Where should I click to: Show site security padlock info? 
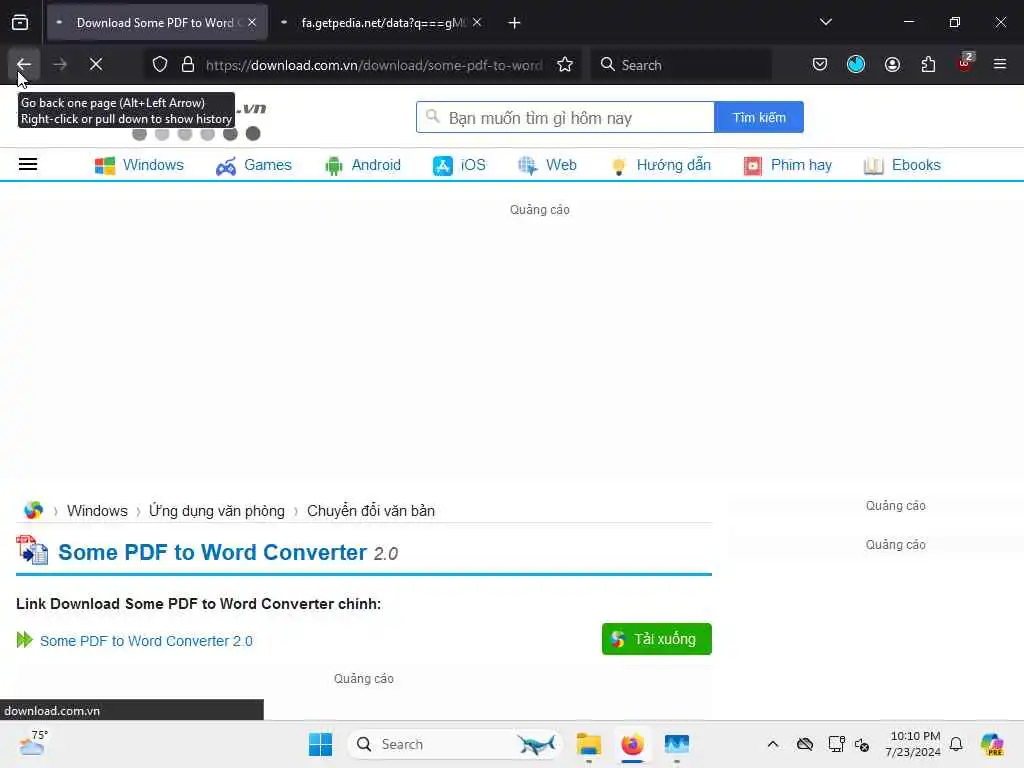pyautogui.click(x=188, y=65)
